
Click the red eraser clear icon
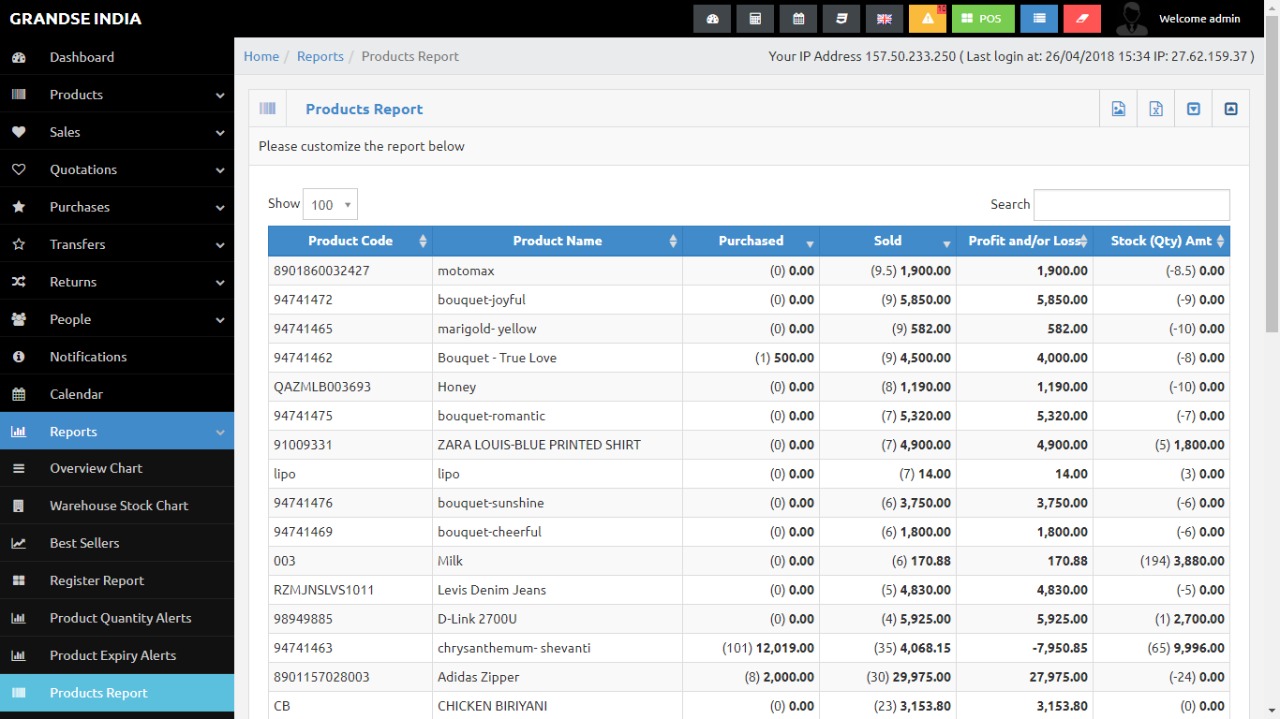(1082, 19)
